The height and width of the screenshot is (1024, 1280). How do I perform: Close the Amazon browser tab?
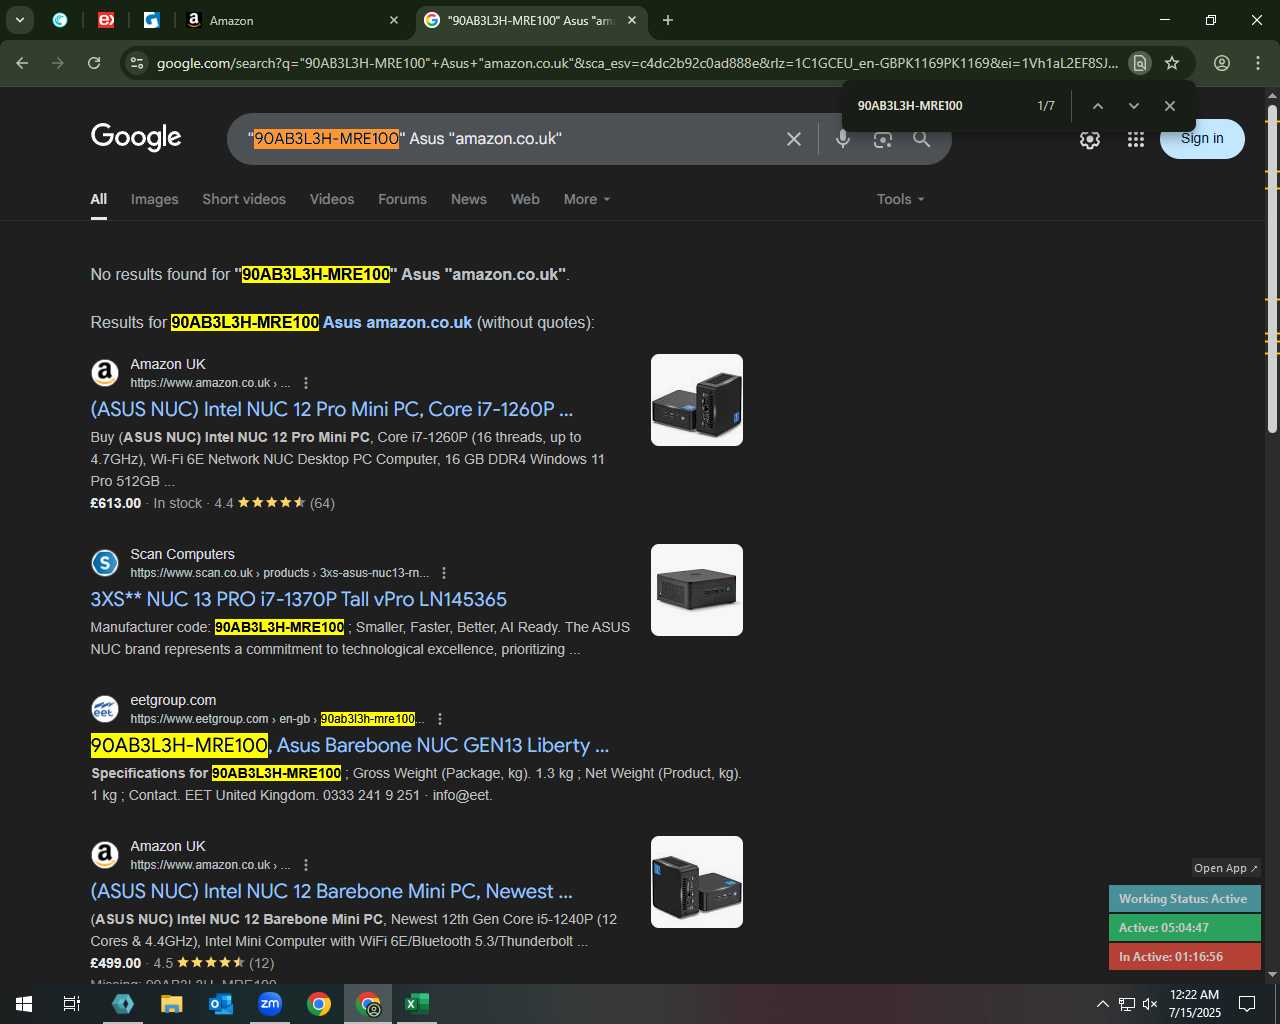(393, 20)
